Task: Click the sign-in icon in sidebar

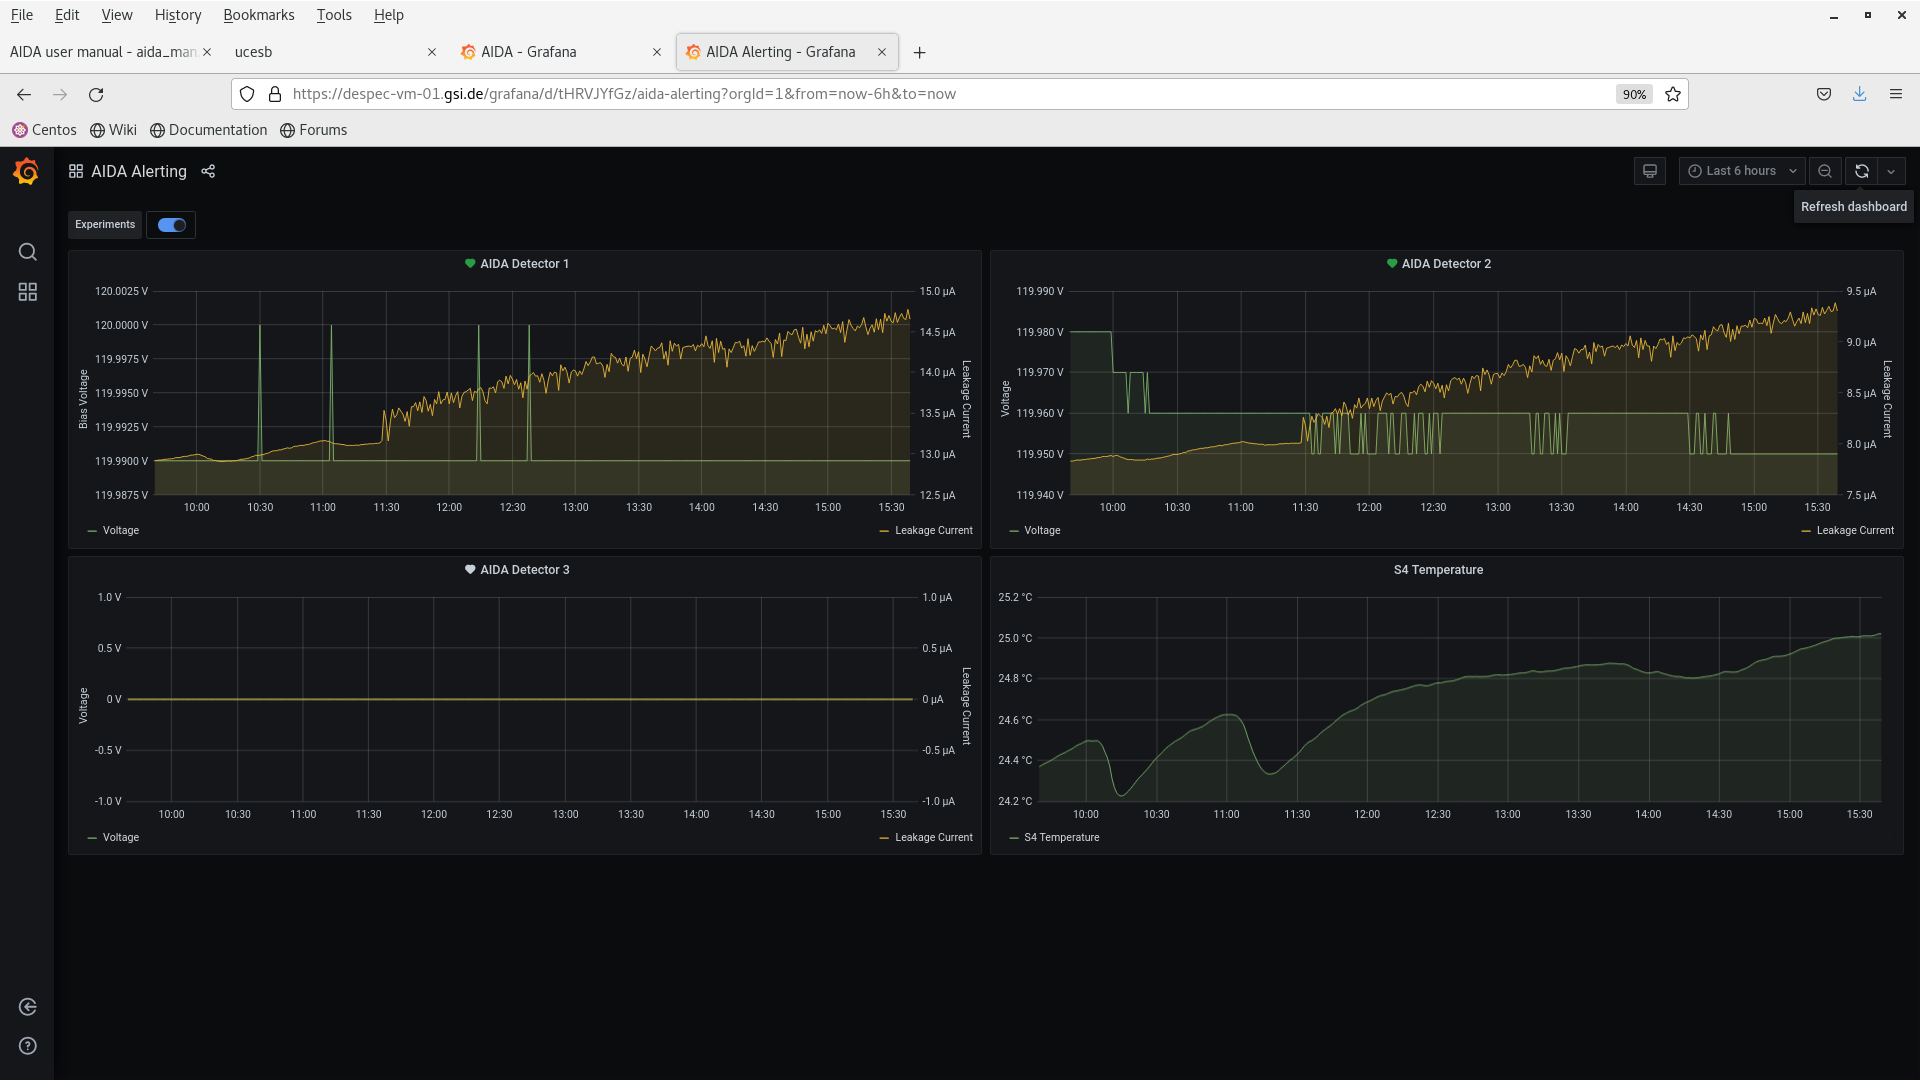Action: pos(27,1007)
